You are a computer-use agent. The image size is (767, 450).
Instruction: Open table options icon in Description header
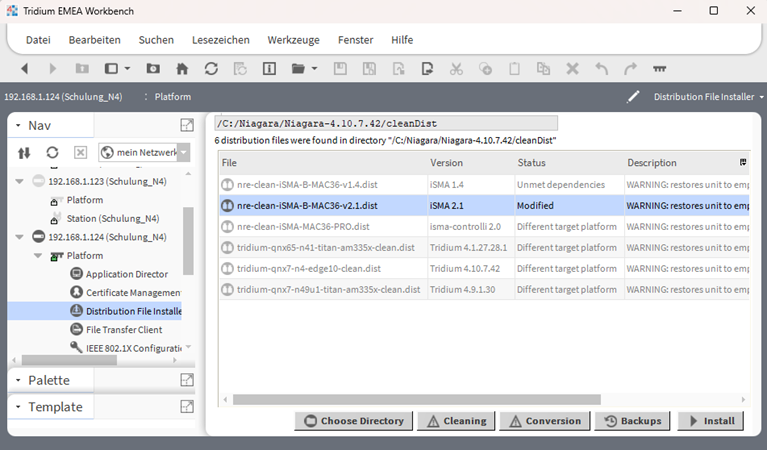click(743, 162)
